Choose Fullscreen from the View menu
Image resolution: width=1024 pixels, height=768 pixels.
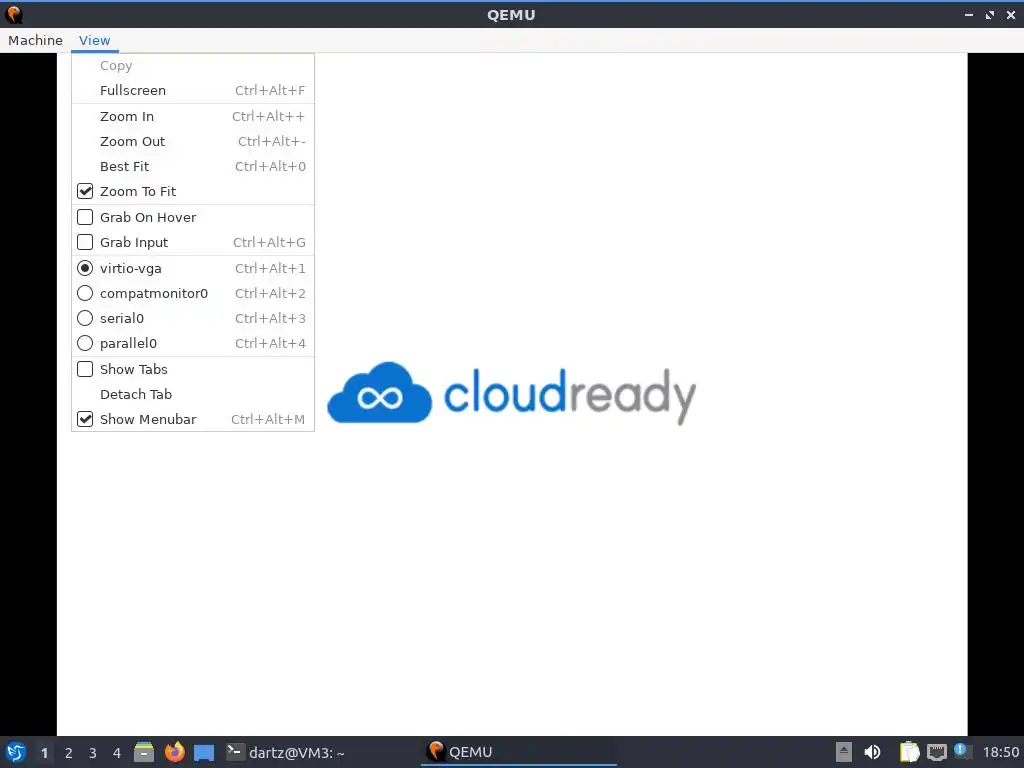[193, 90]
